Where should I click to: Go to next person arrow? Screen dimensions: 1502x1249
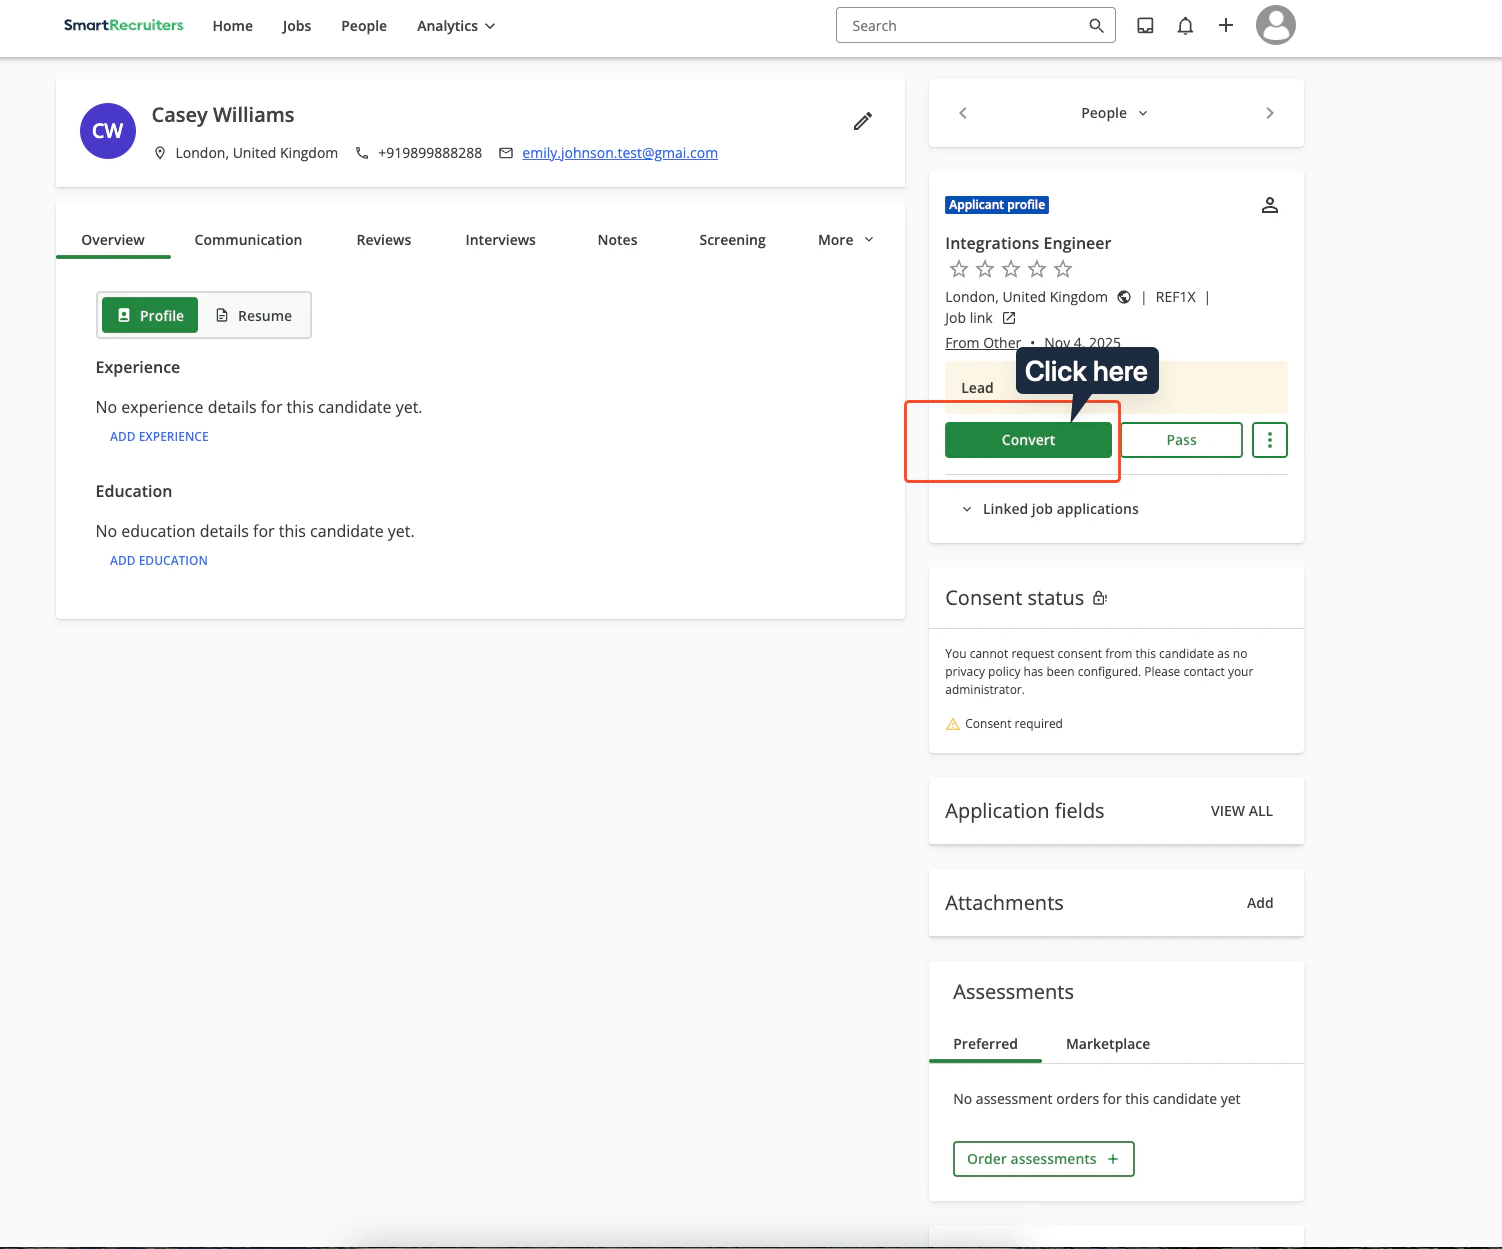coord(1270,113)
